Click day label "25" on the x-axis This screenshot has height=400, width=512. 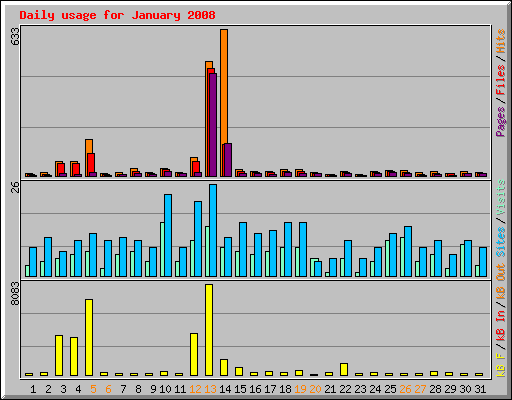[x=390, y=389]
